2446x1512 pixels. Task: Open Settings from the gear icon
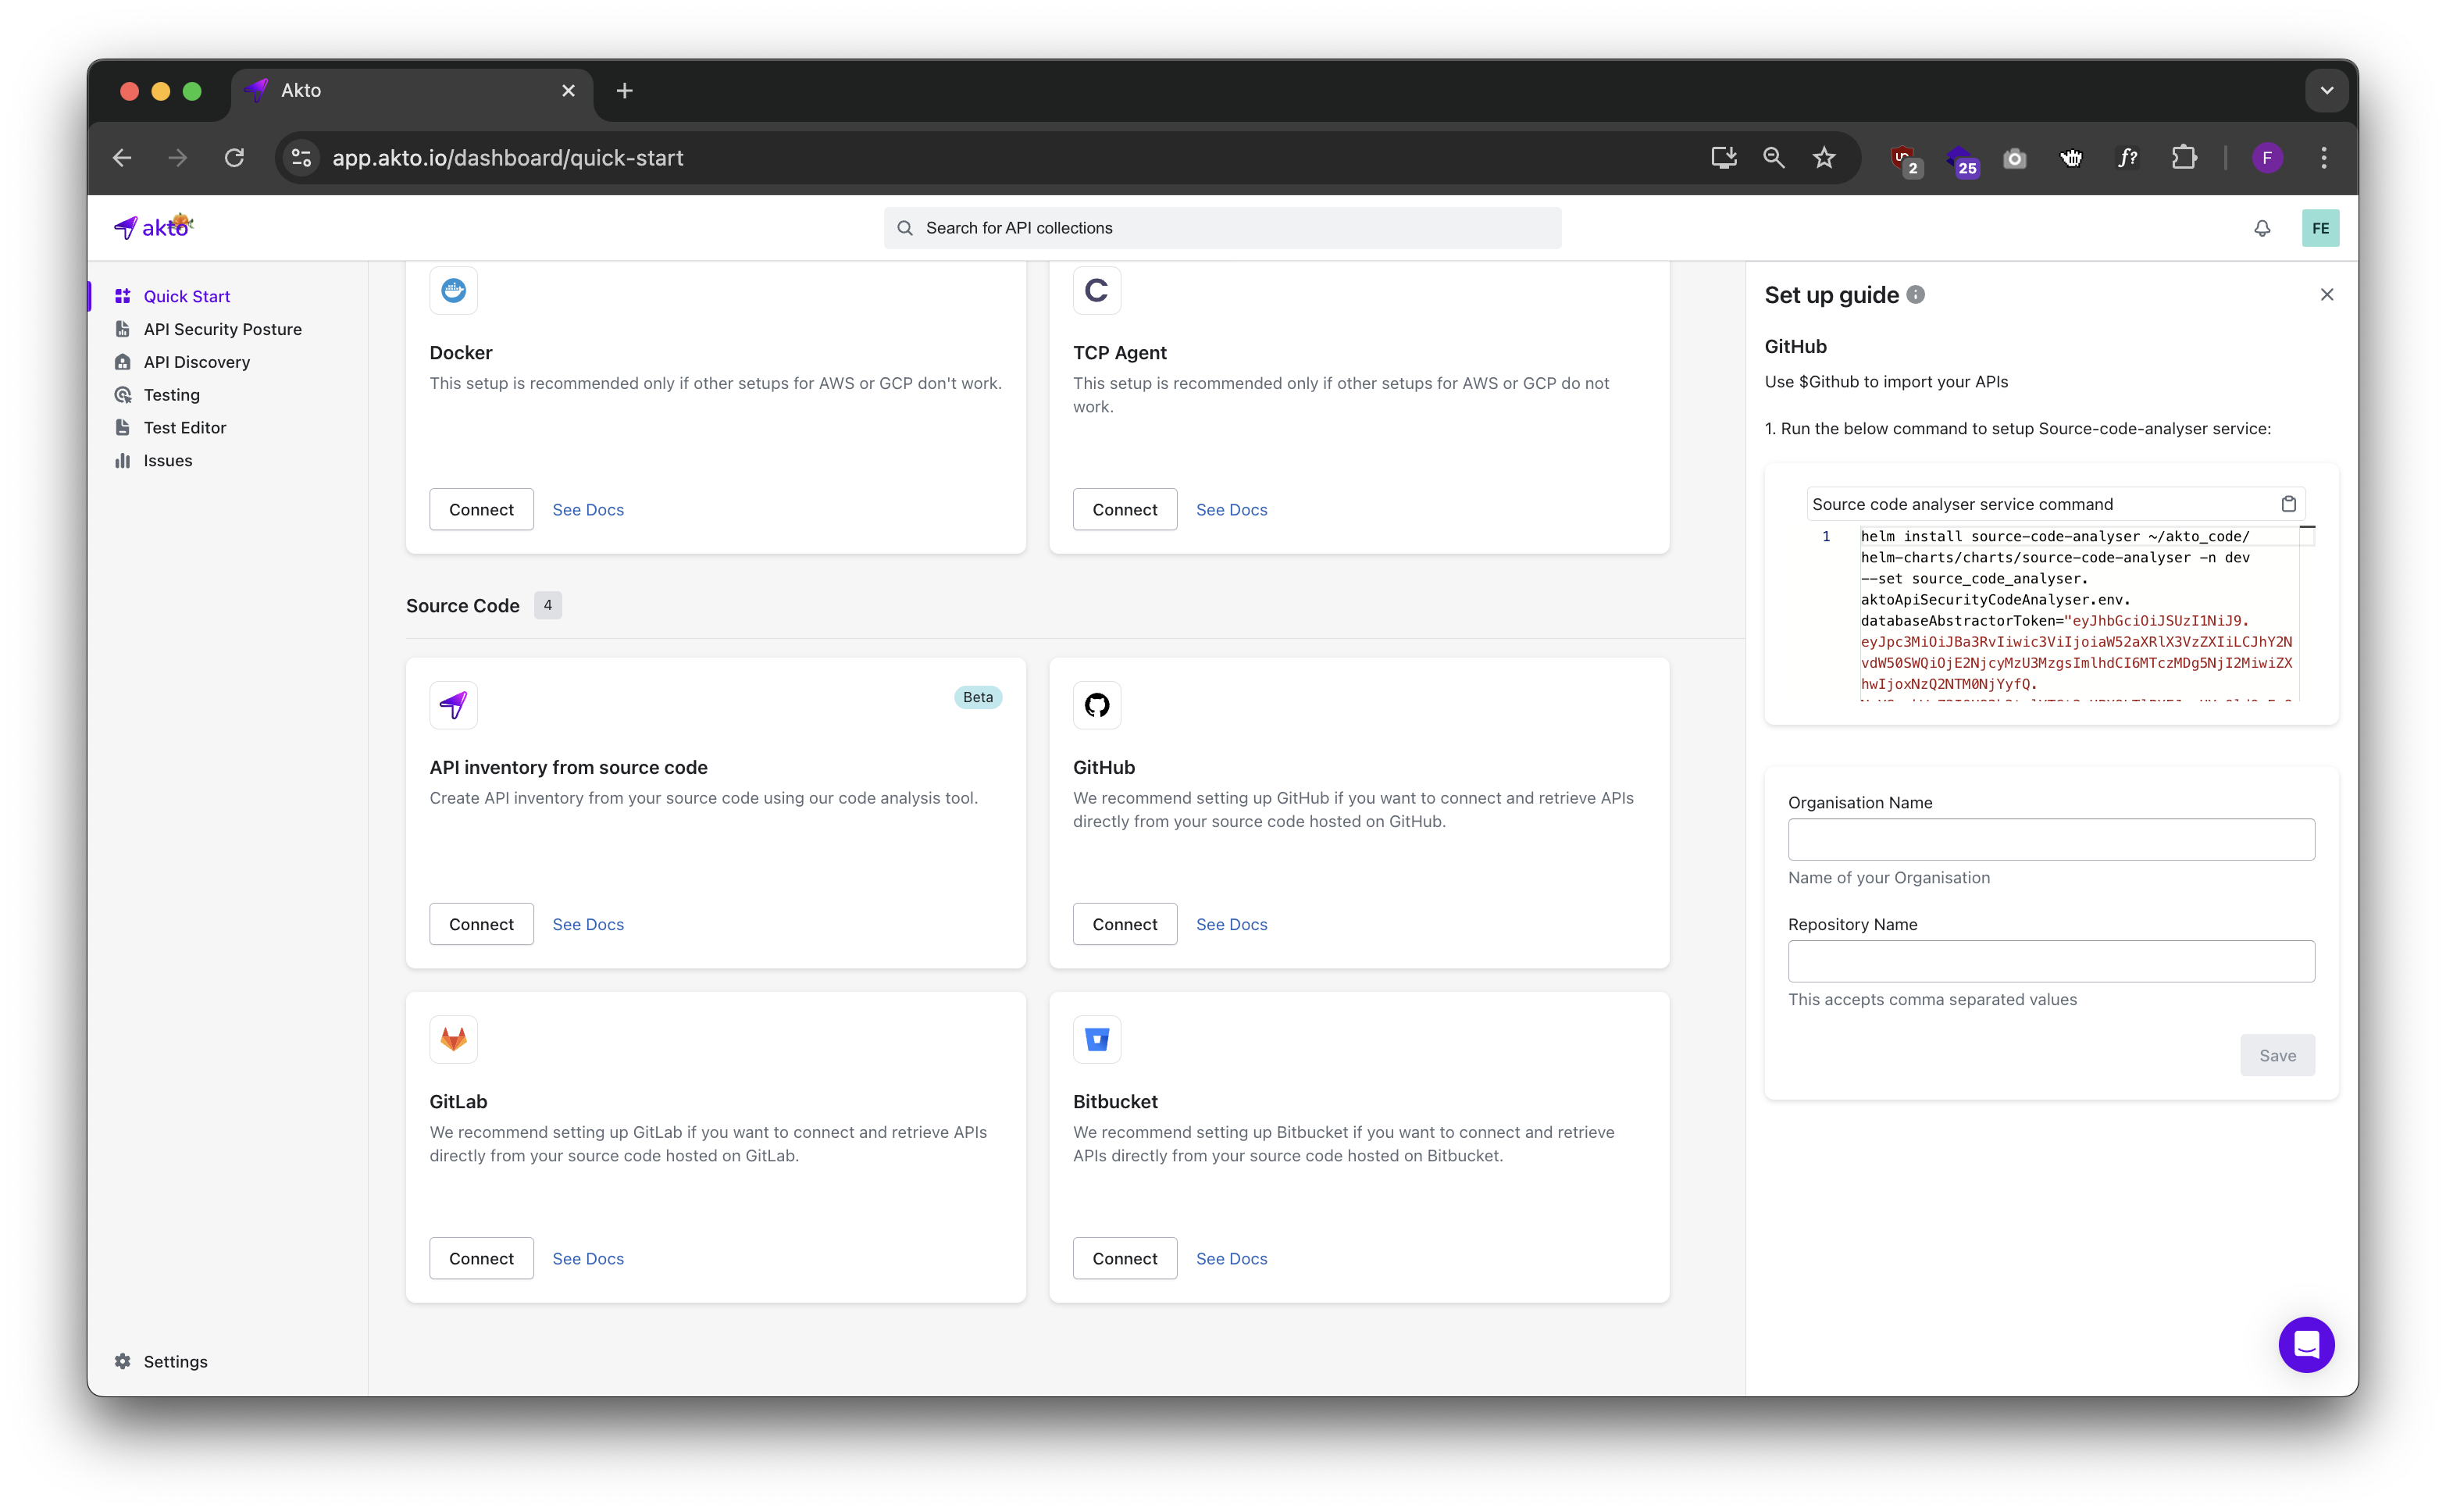(123, 1361)
